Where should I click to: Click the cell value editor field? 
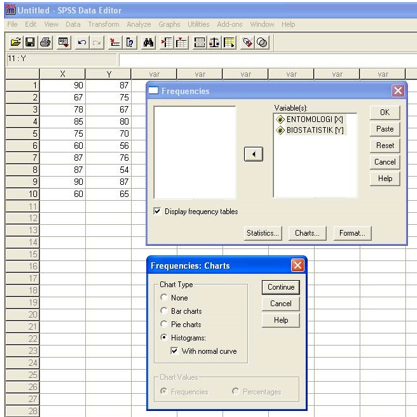click(268, 59)
